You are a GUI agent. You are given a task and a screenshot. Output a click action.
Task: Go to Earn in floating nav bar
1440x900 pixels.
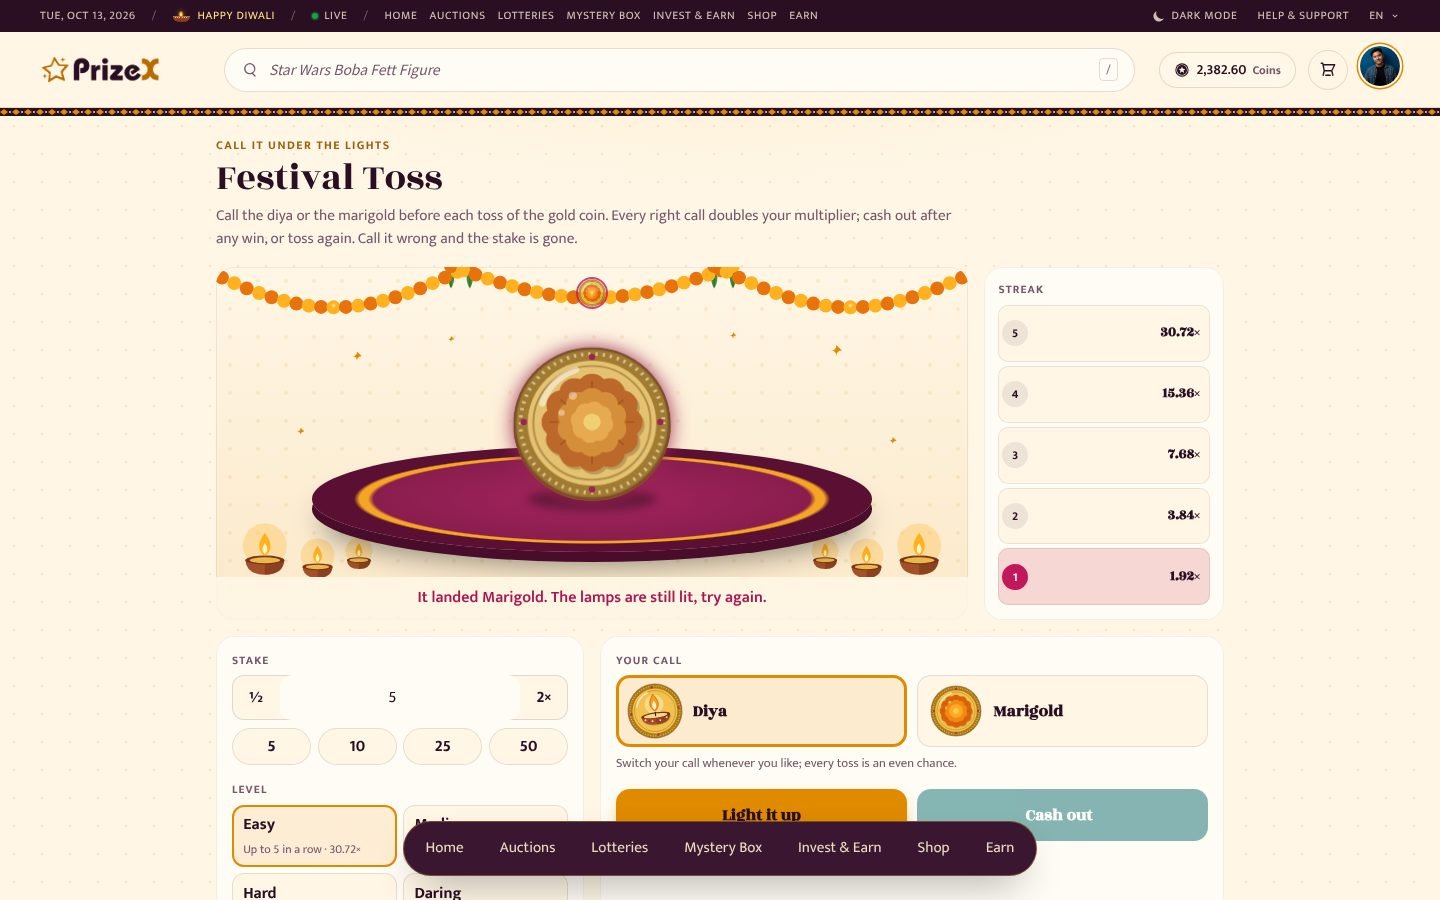click(x=1000, y=847)
